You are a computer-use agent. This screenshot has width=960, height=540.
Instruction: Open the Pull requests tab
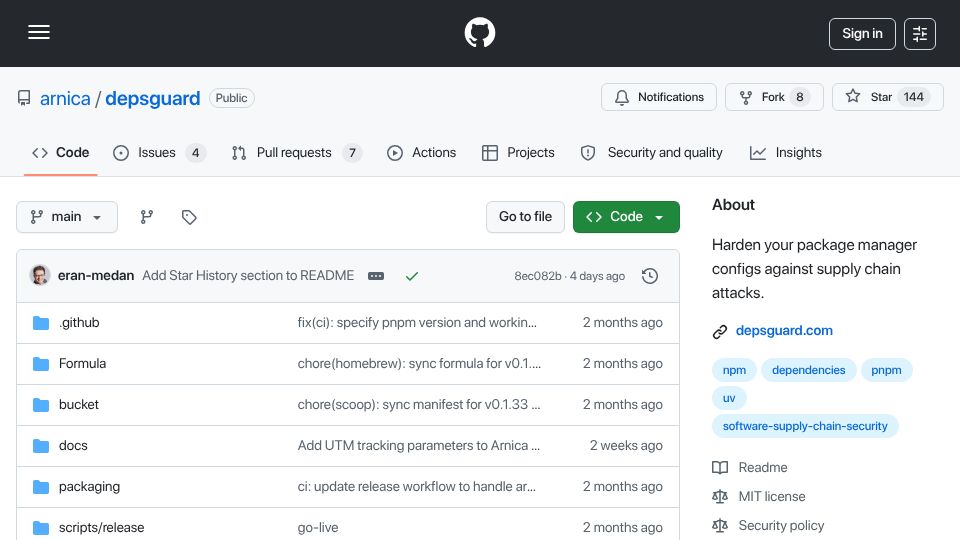tap(297, 152)
